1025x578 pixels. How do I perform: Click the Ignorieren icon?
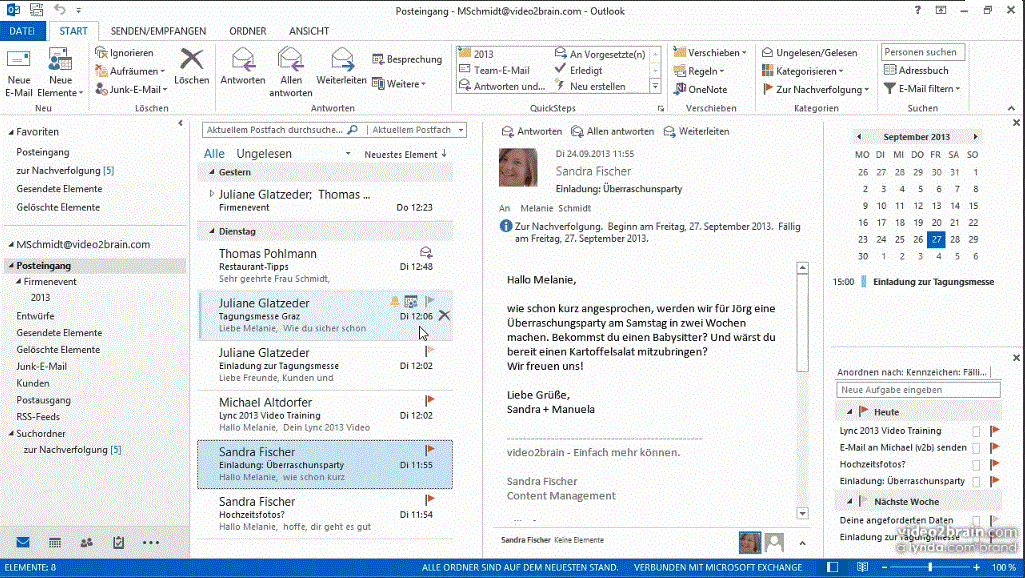[x=101, y=52]
